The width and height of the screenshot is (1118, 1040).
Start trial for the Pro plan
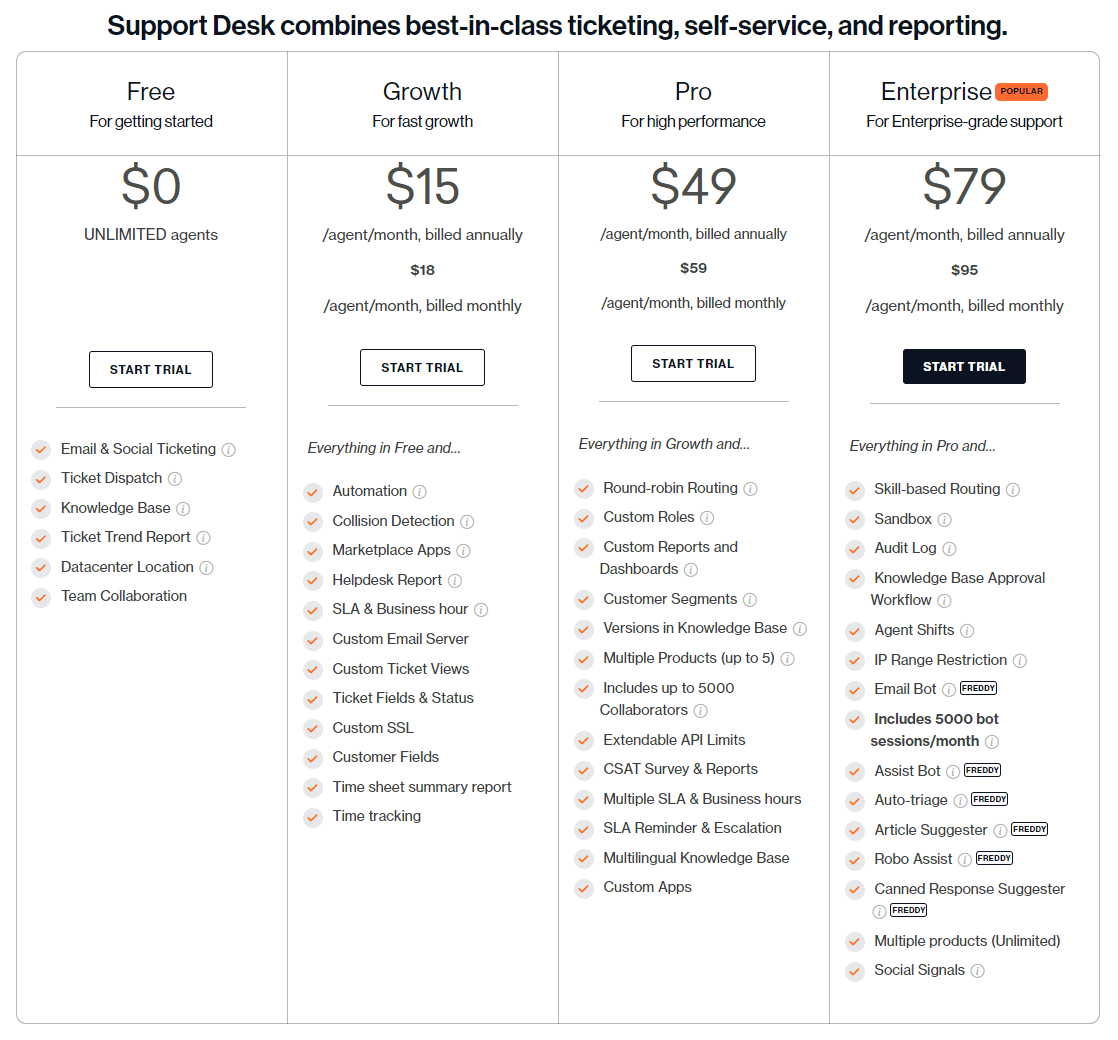(693, 364)
